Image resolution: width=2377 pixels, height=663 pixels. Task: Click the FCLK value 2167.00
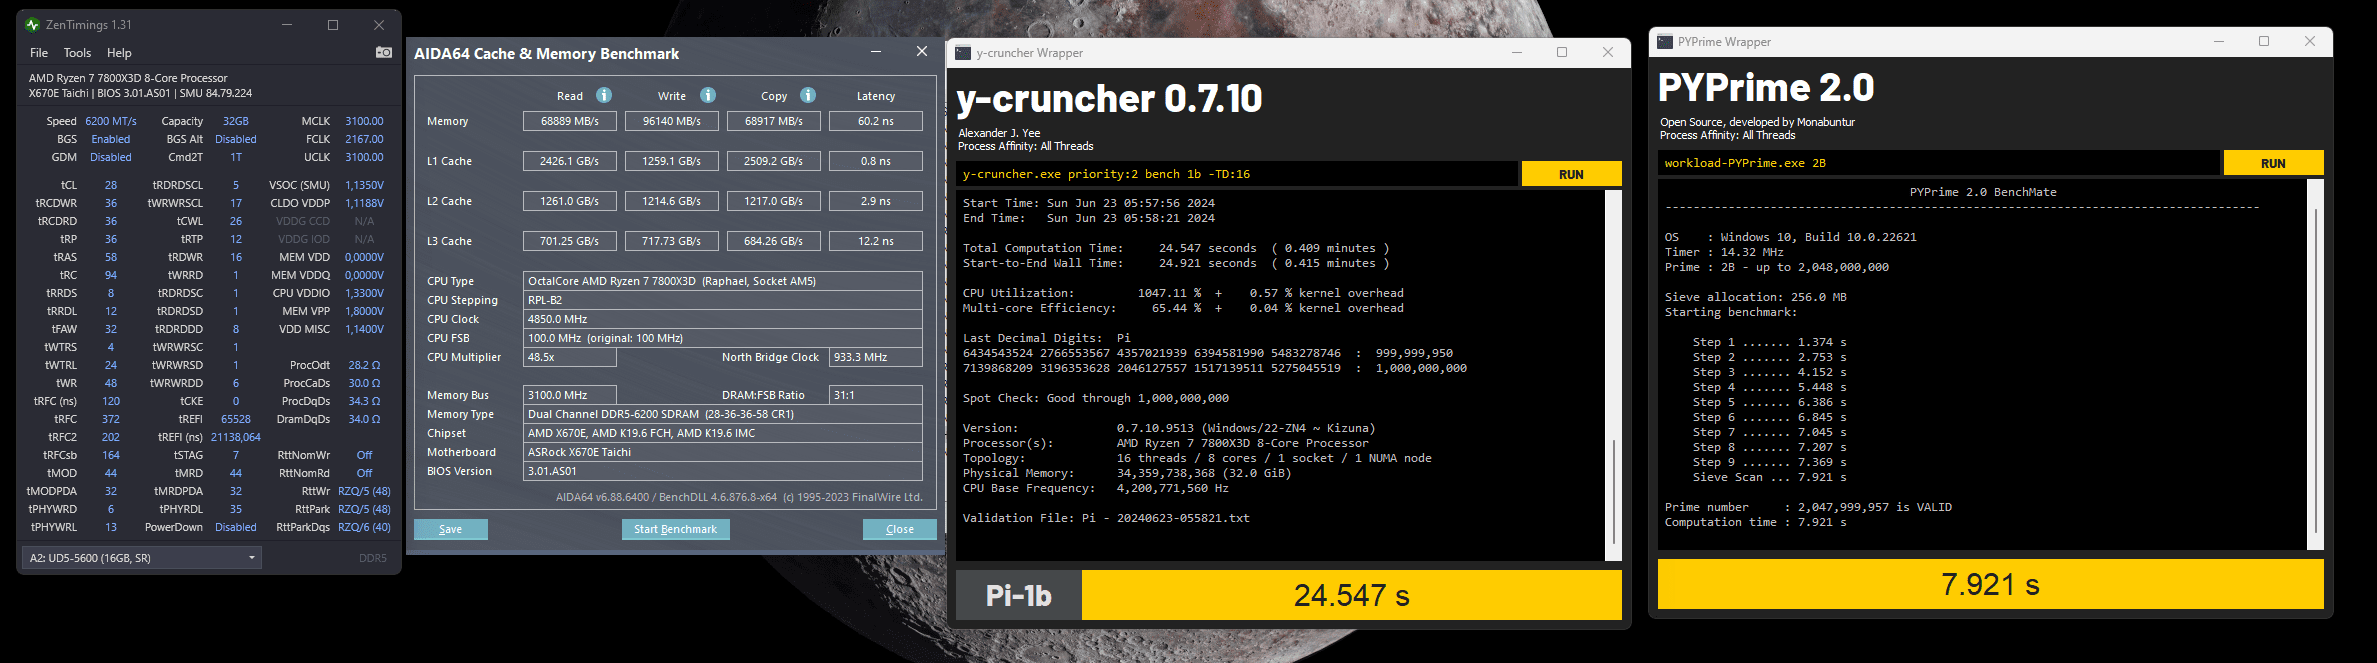pos(364,139)
